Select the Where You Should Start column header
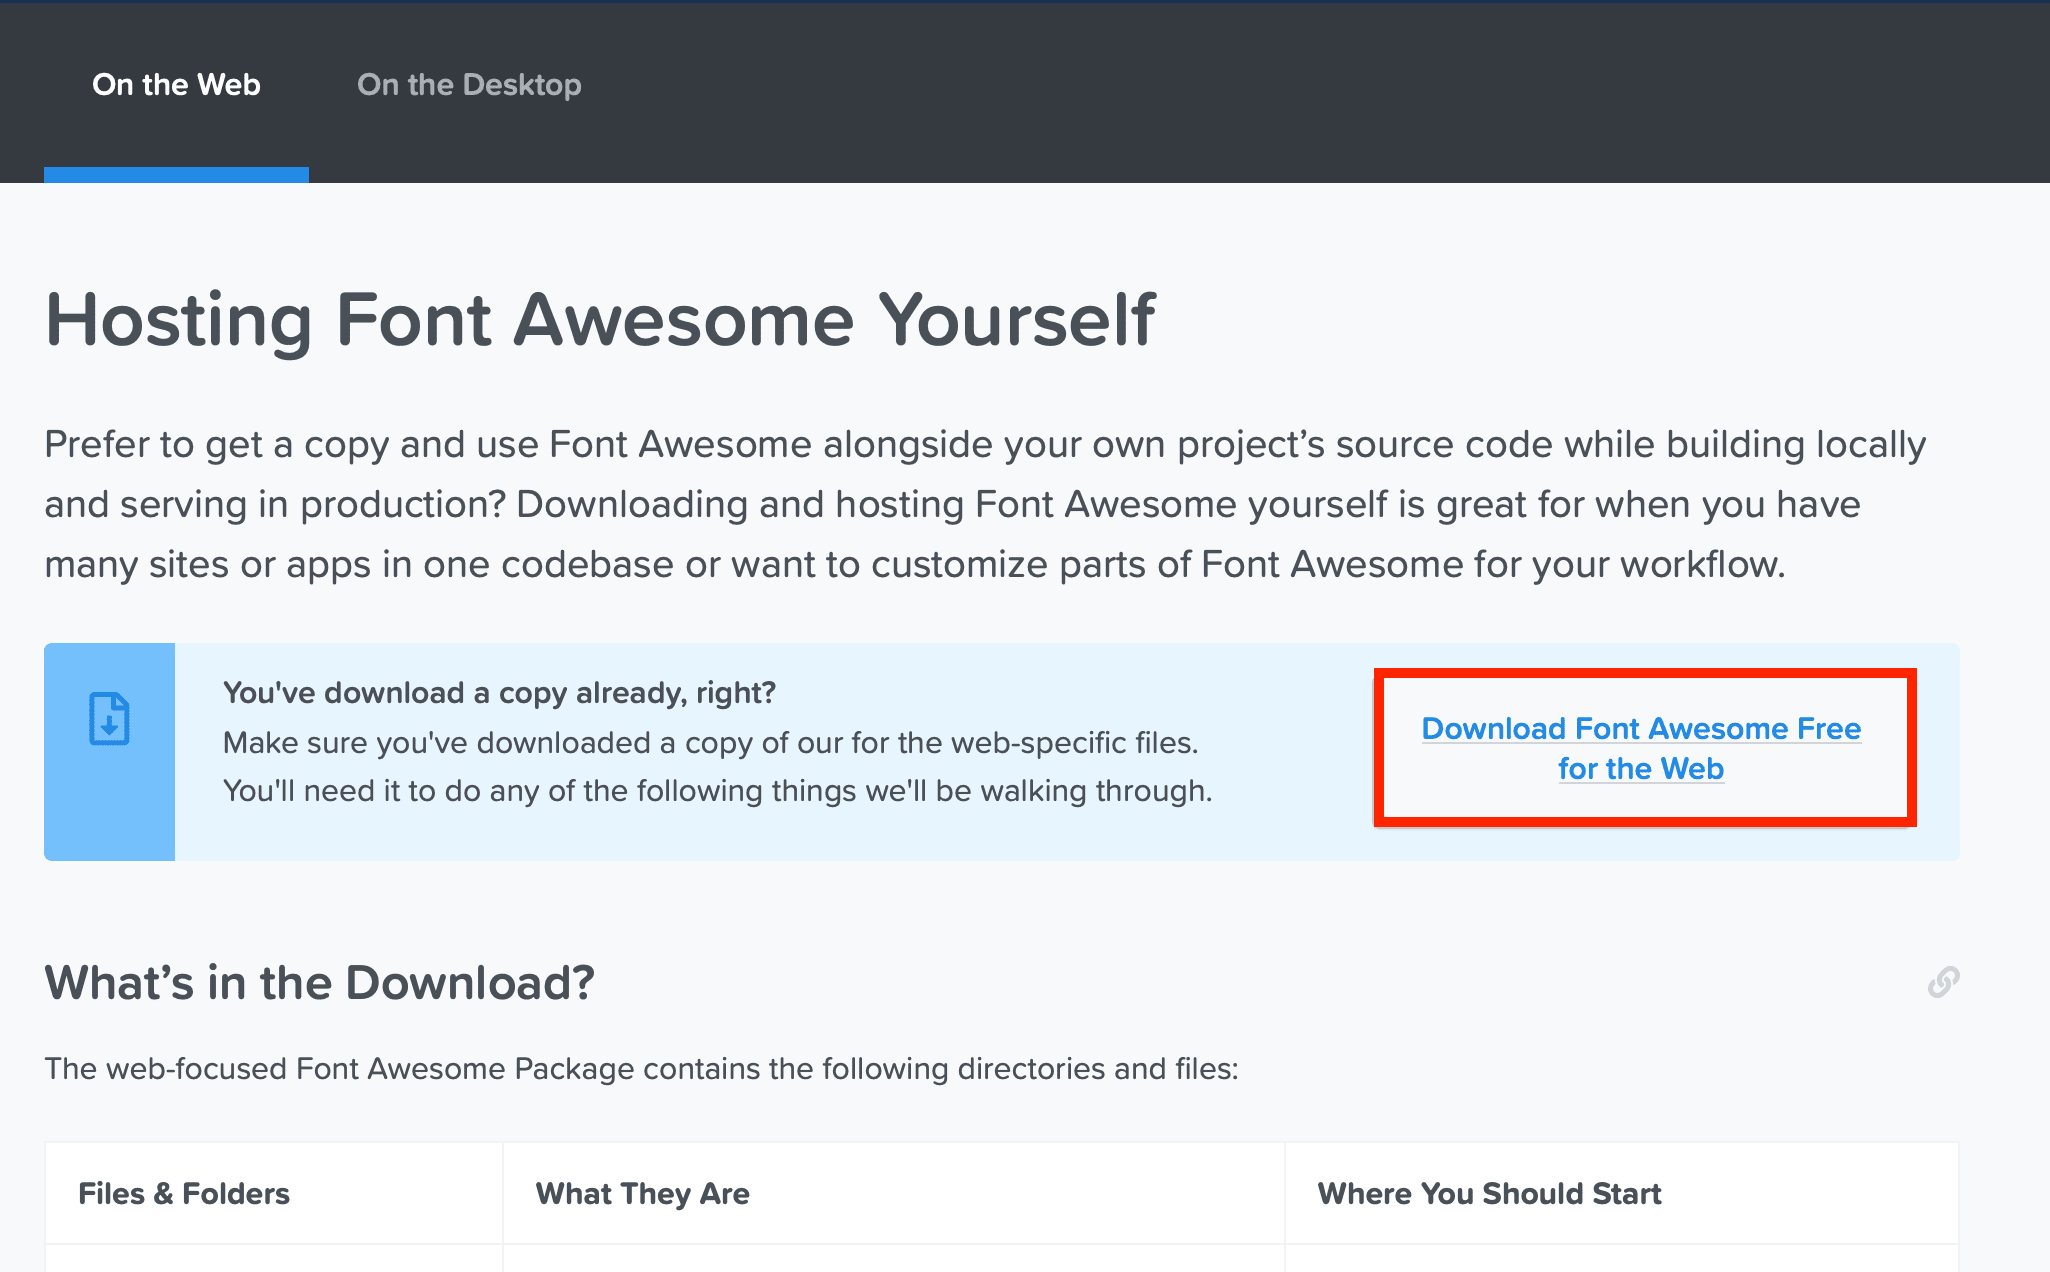This screenshot has height=1272, width=2050. pyautogui.click(x=1489, y=1193)
